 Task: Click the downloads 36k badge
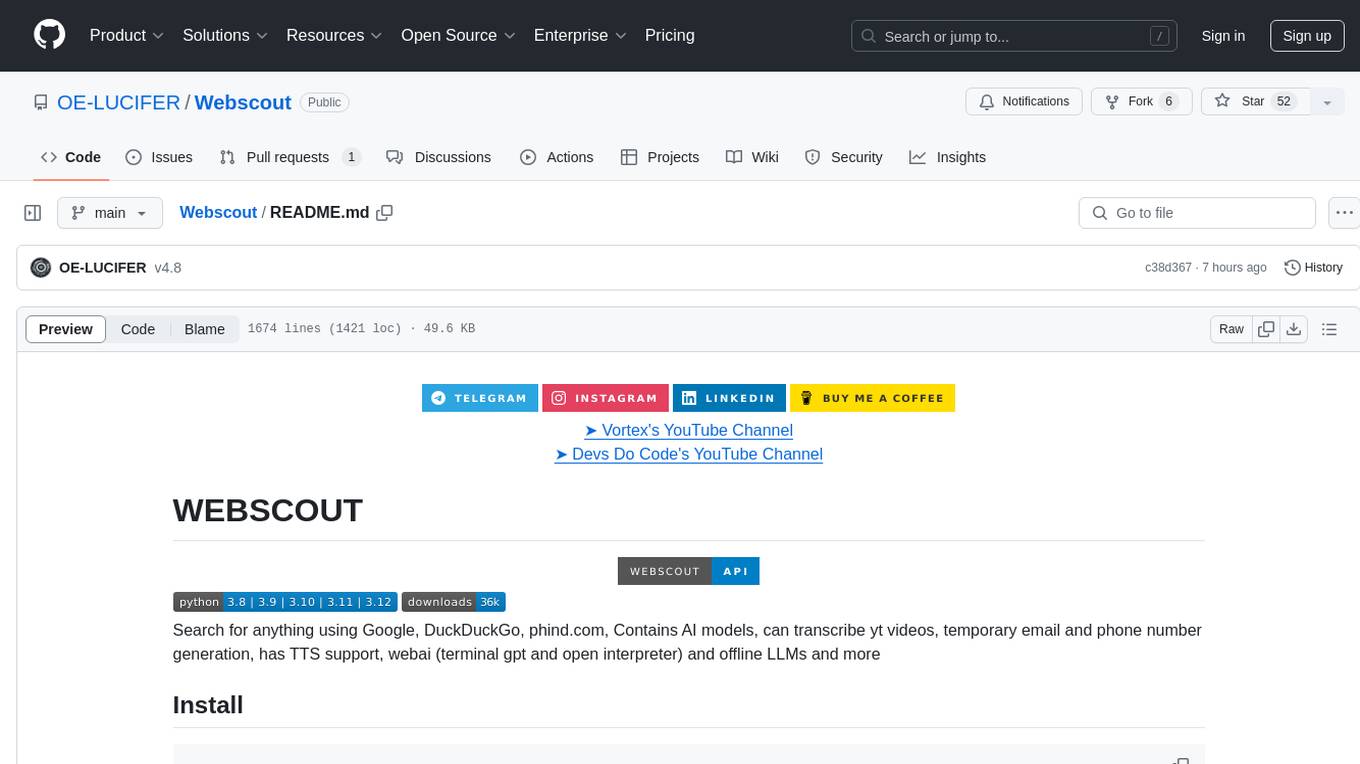[453, 602]
